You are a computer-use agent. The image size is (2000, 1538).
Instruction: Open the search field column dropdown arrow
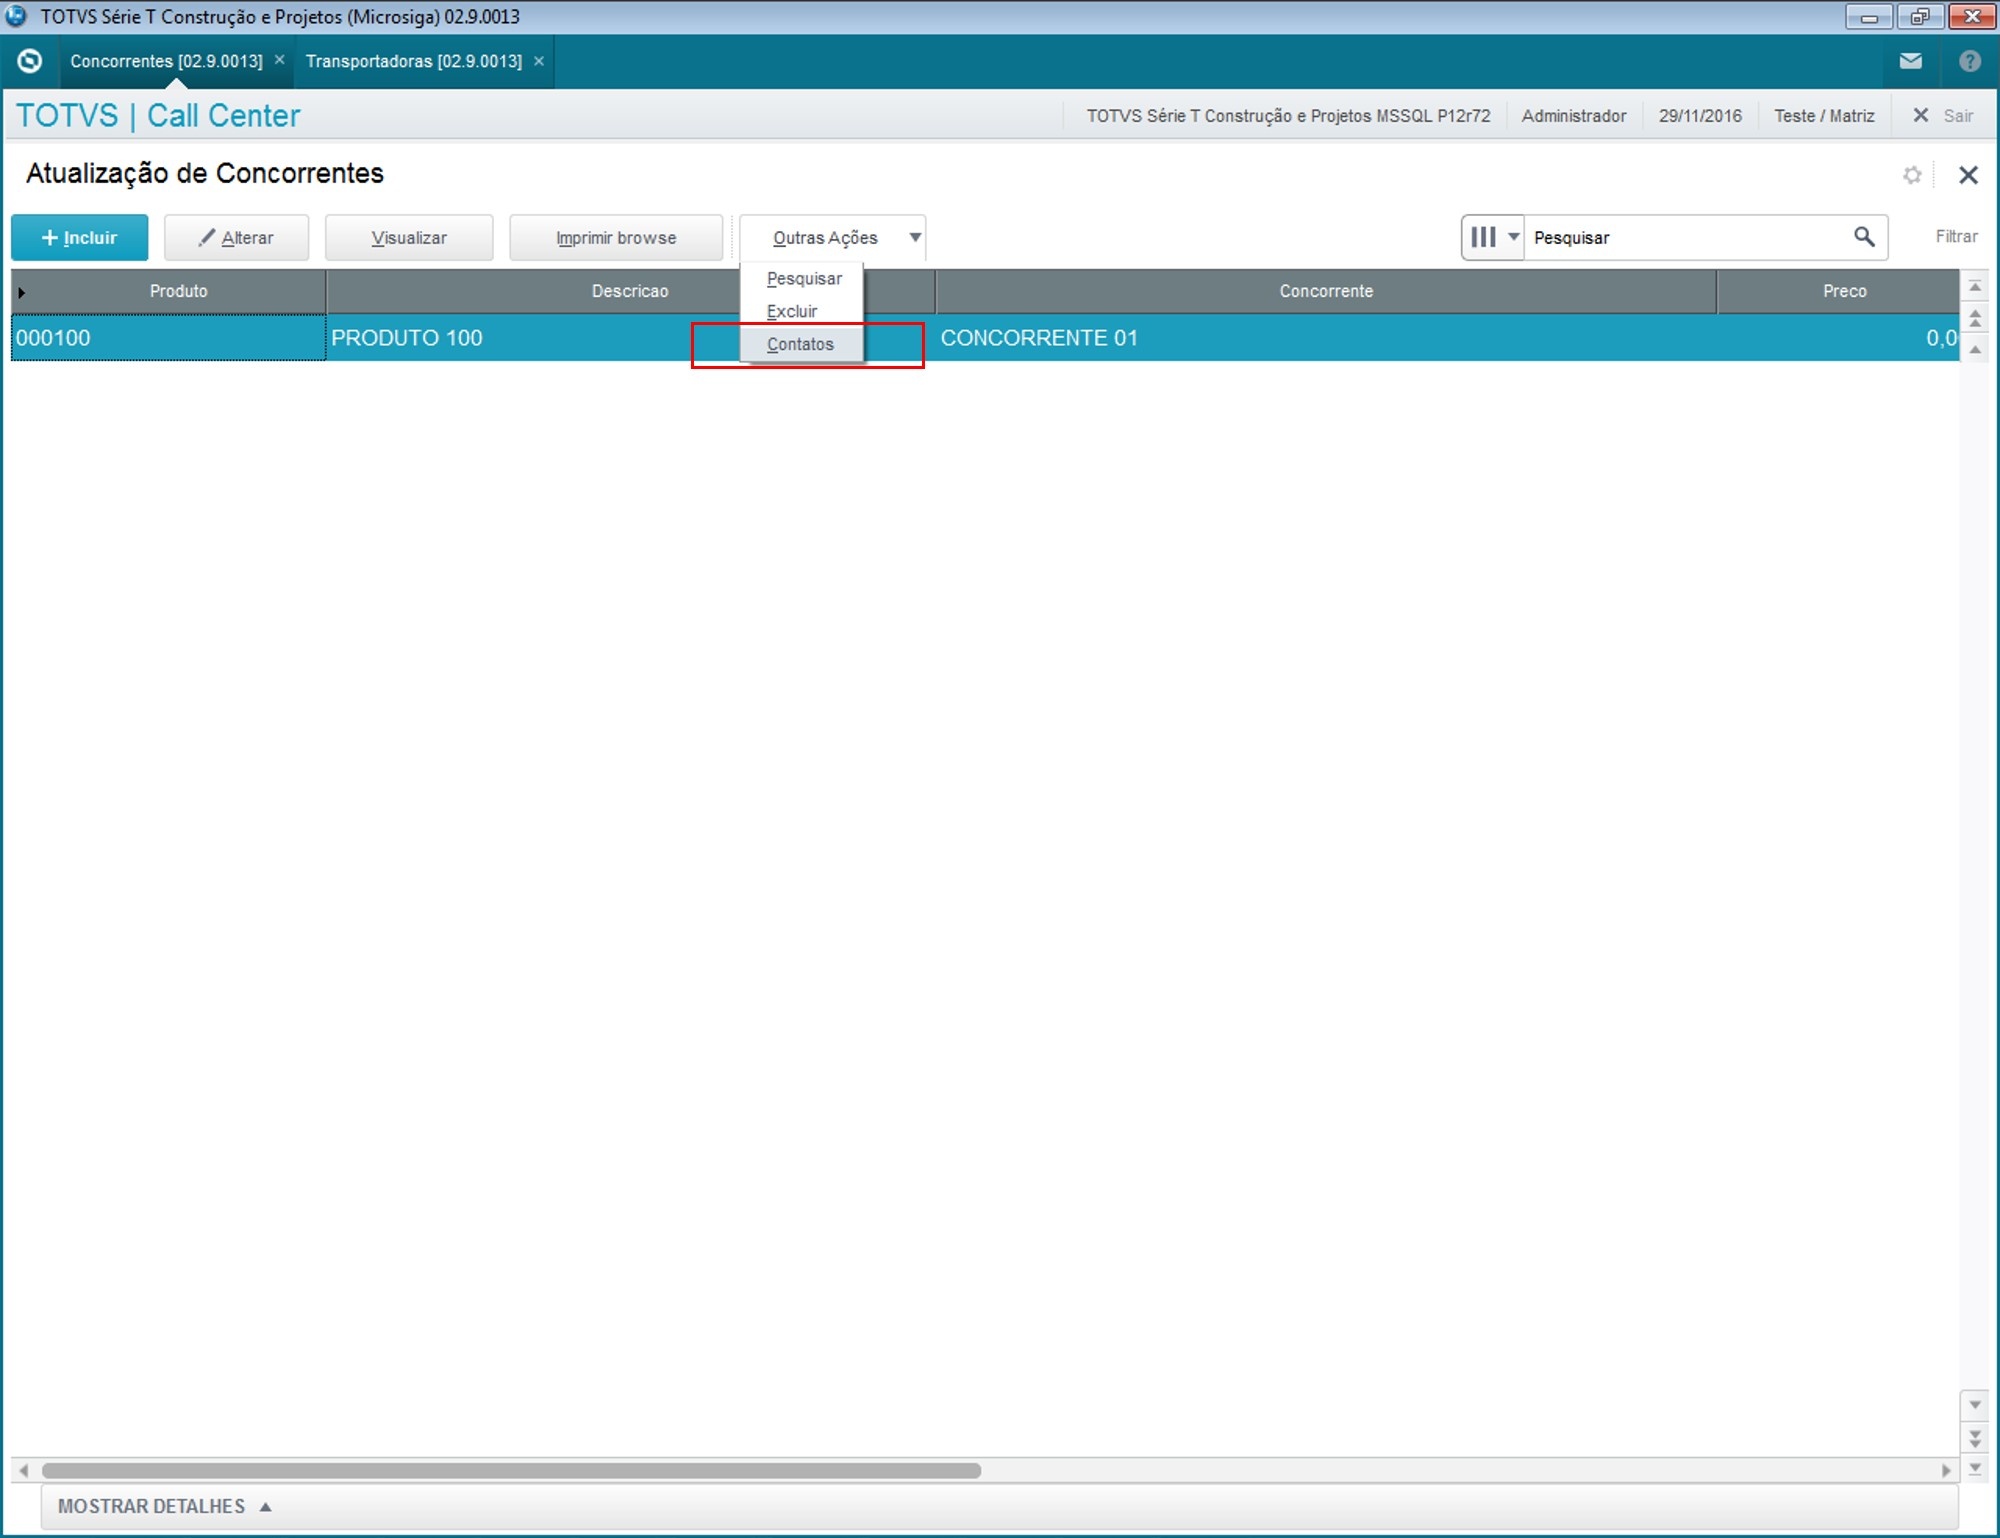pyautogui.click(x=1513, y=237)
